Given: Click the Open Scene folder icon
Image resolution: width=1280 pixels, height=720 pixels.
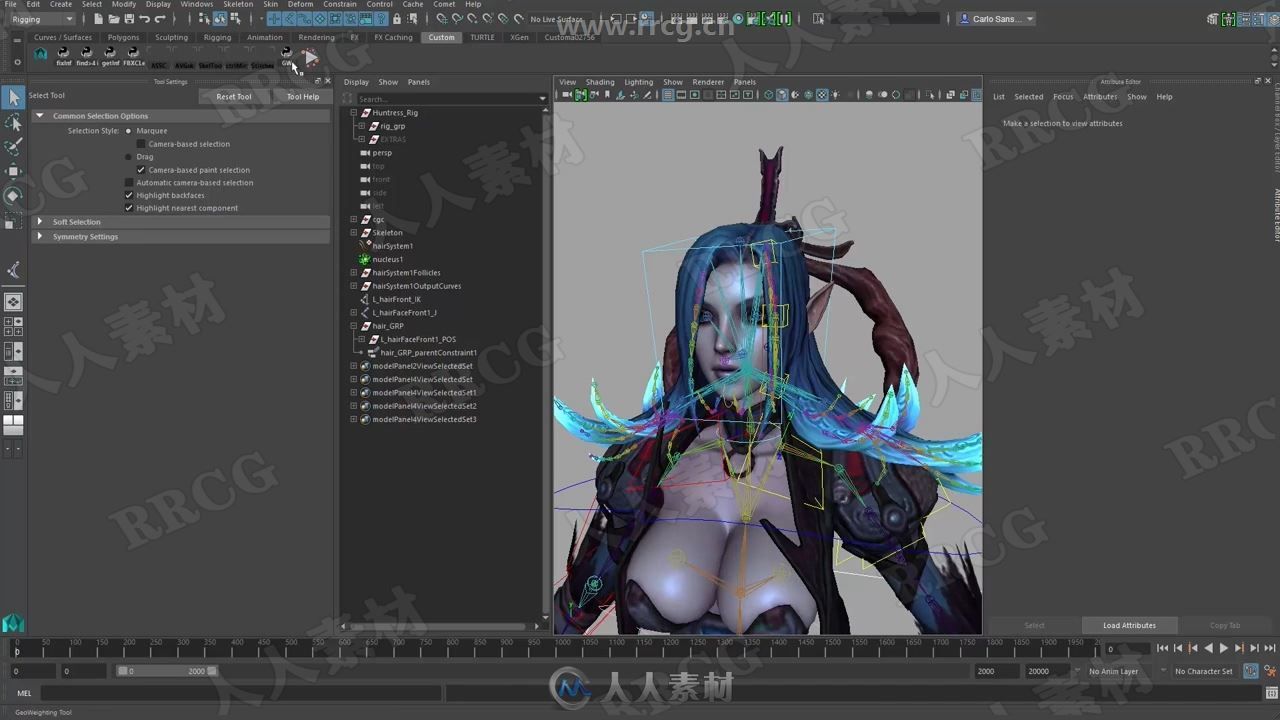Looking at the screenshot, I should pos(115,19).
